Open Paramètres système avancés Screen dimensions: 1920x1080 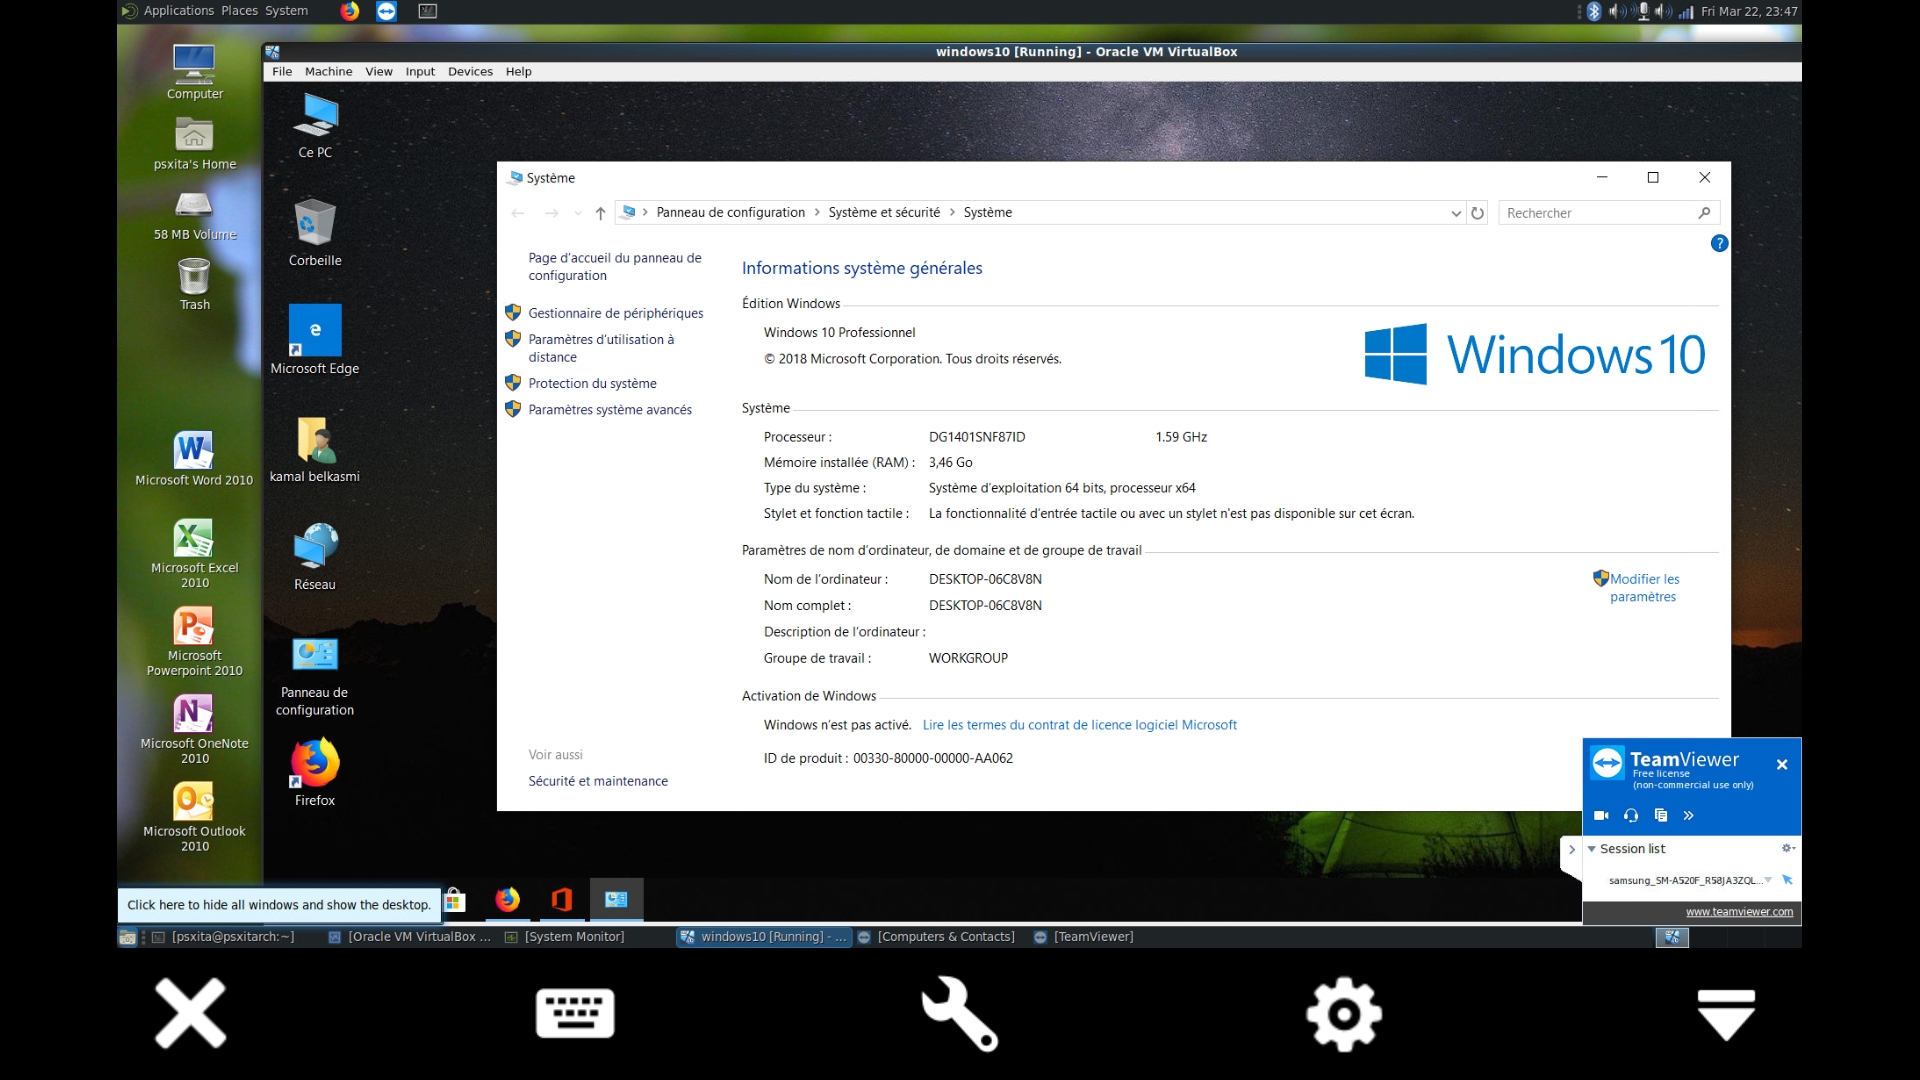point(610,410)
